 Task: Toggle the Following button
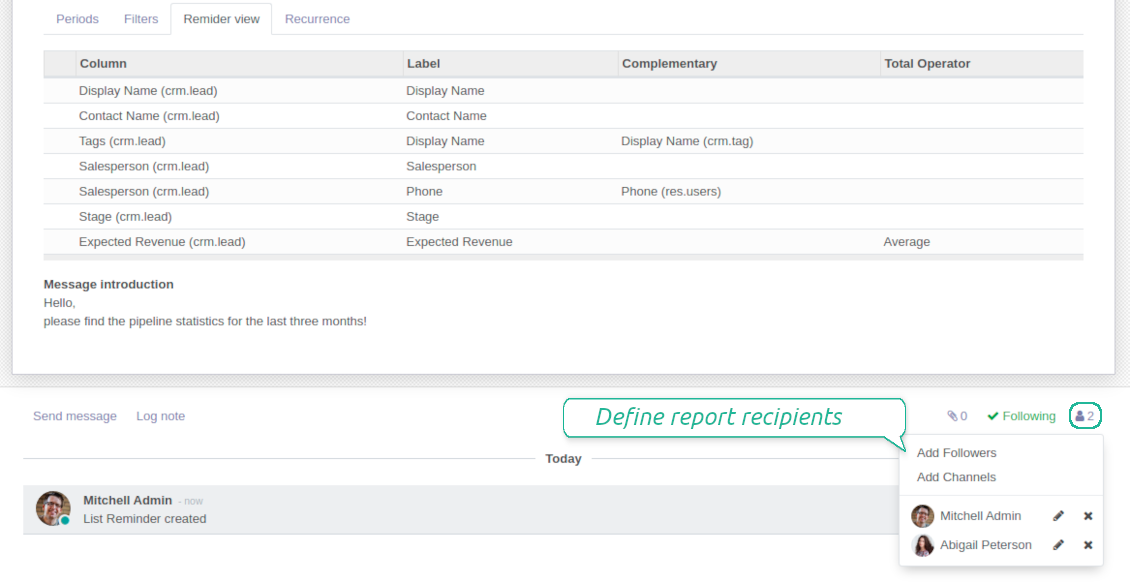pyautogui.click(x=1021, y=416)
